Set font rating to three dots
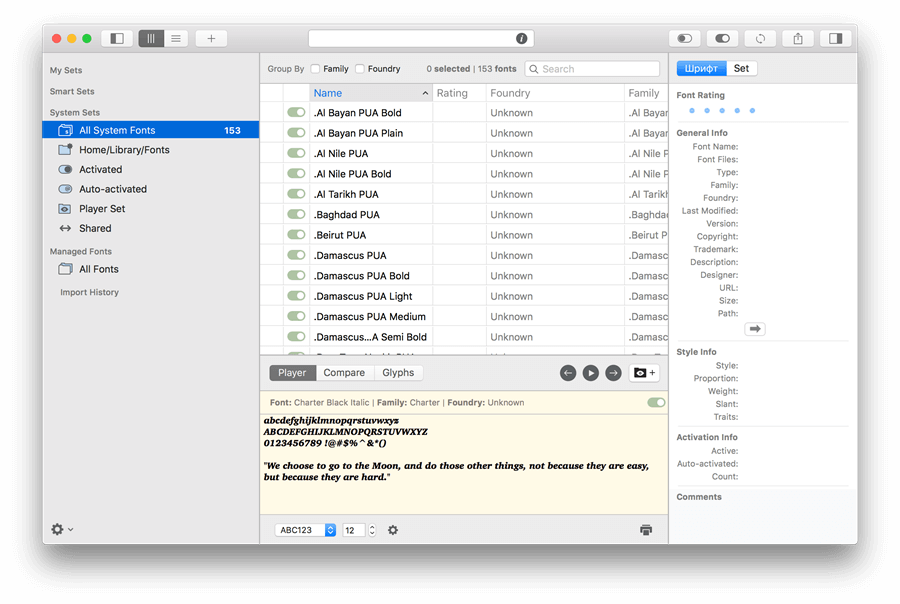 pyautogui.click(x=722, y=110)
